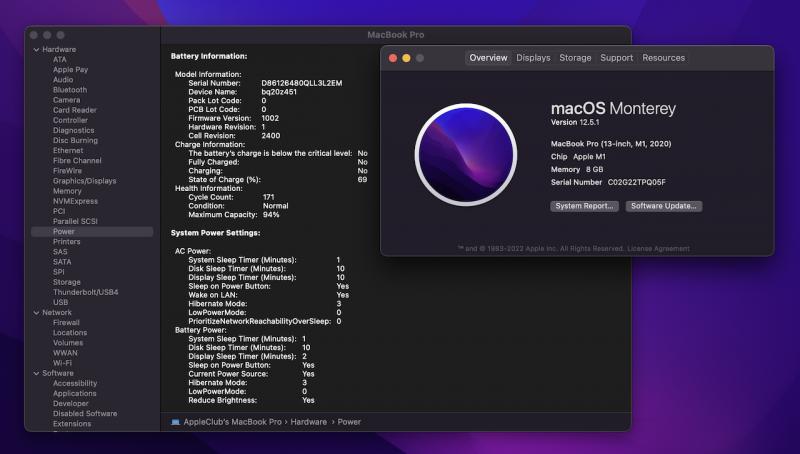Image resolution: width=800 pixels, height=454 pixels.
Task: Click Power in the path bar
Action: click(349, 422)
